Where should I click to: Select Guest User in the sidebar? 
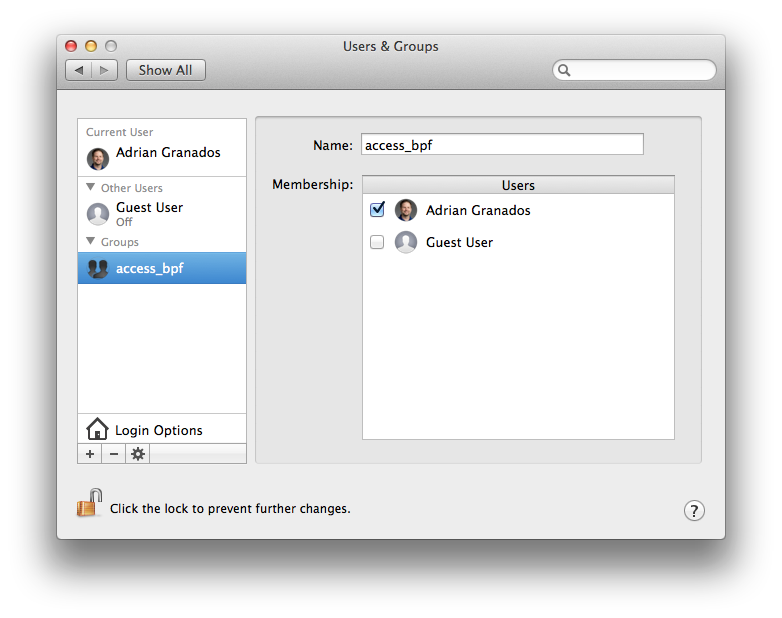[162, 213]
